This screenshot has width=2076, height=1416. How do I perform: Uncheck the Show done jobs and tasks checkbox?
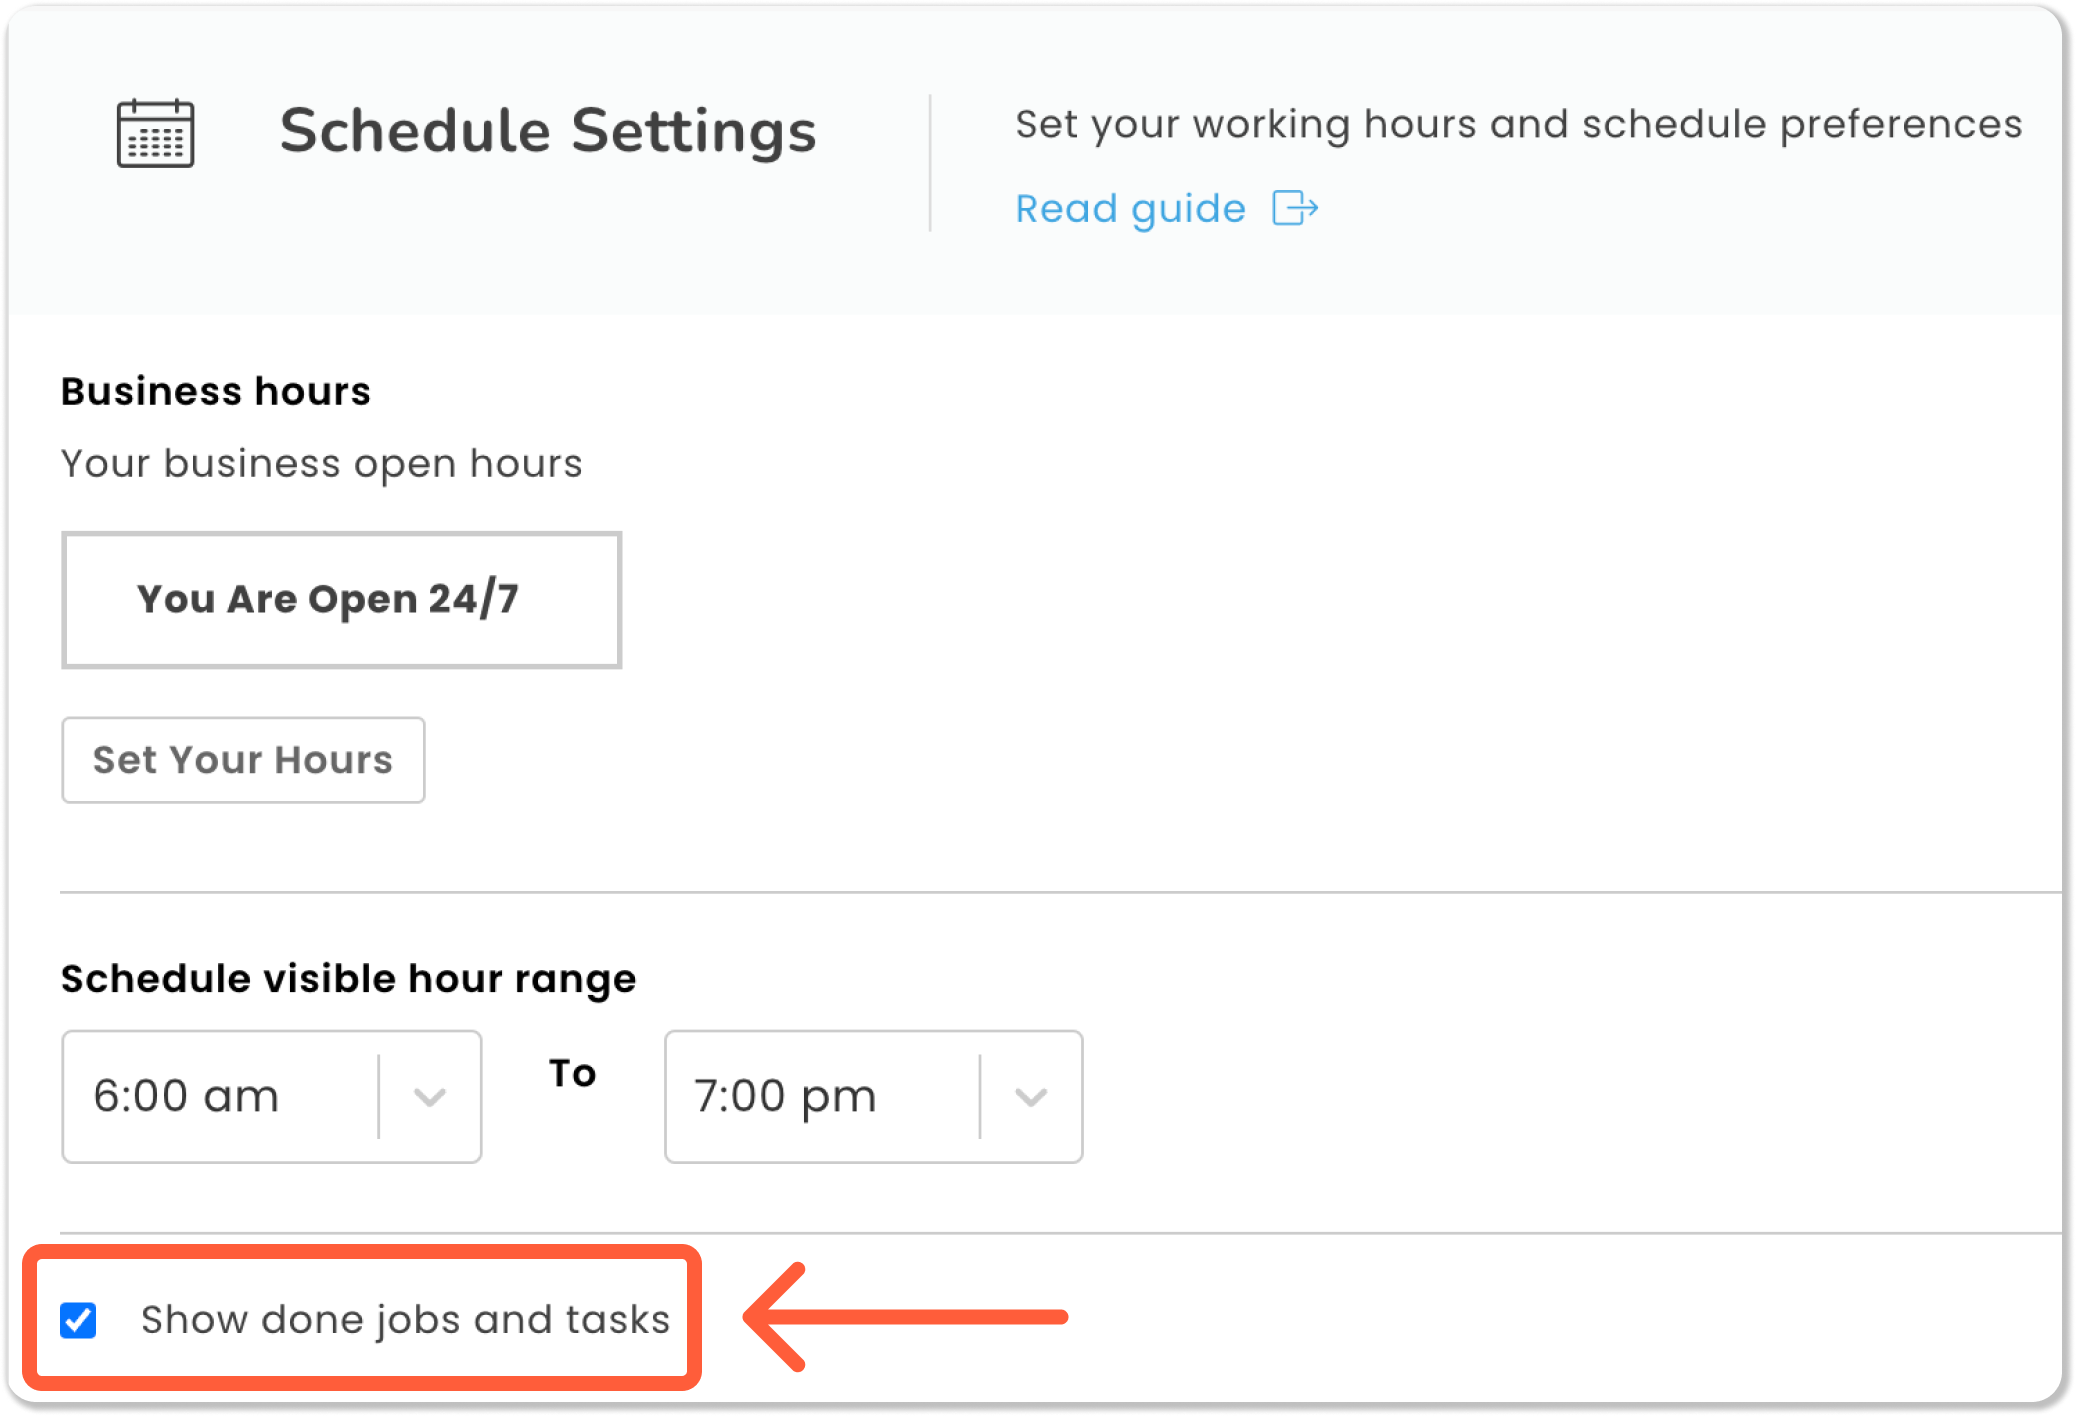click(x=78, y=1320)
